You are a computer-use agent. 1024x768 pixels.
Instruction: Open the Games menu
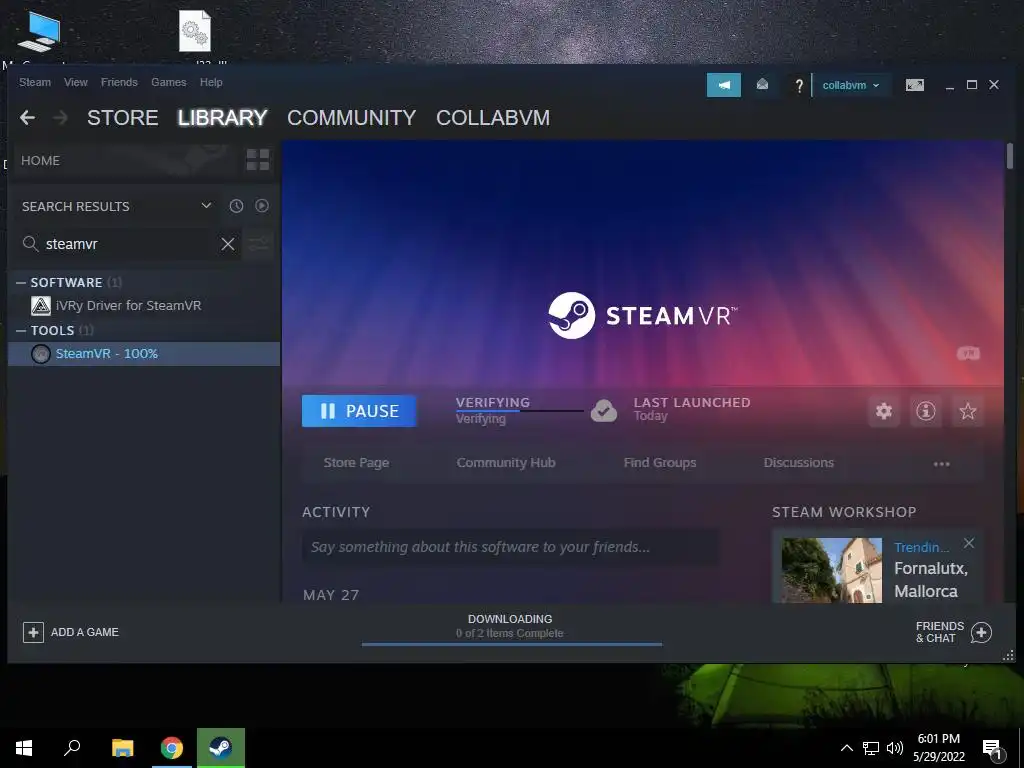point(168,82)
